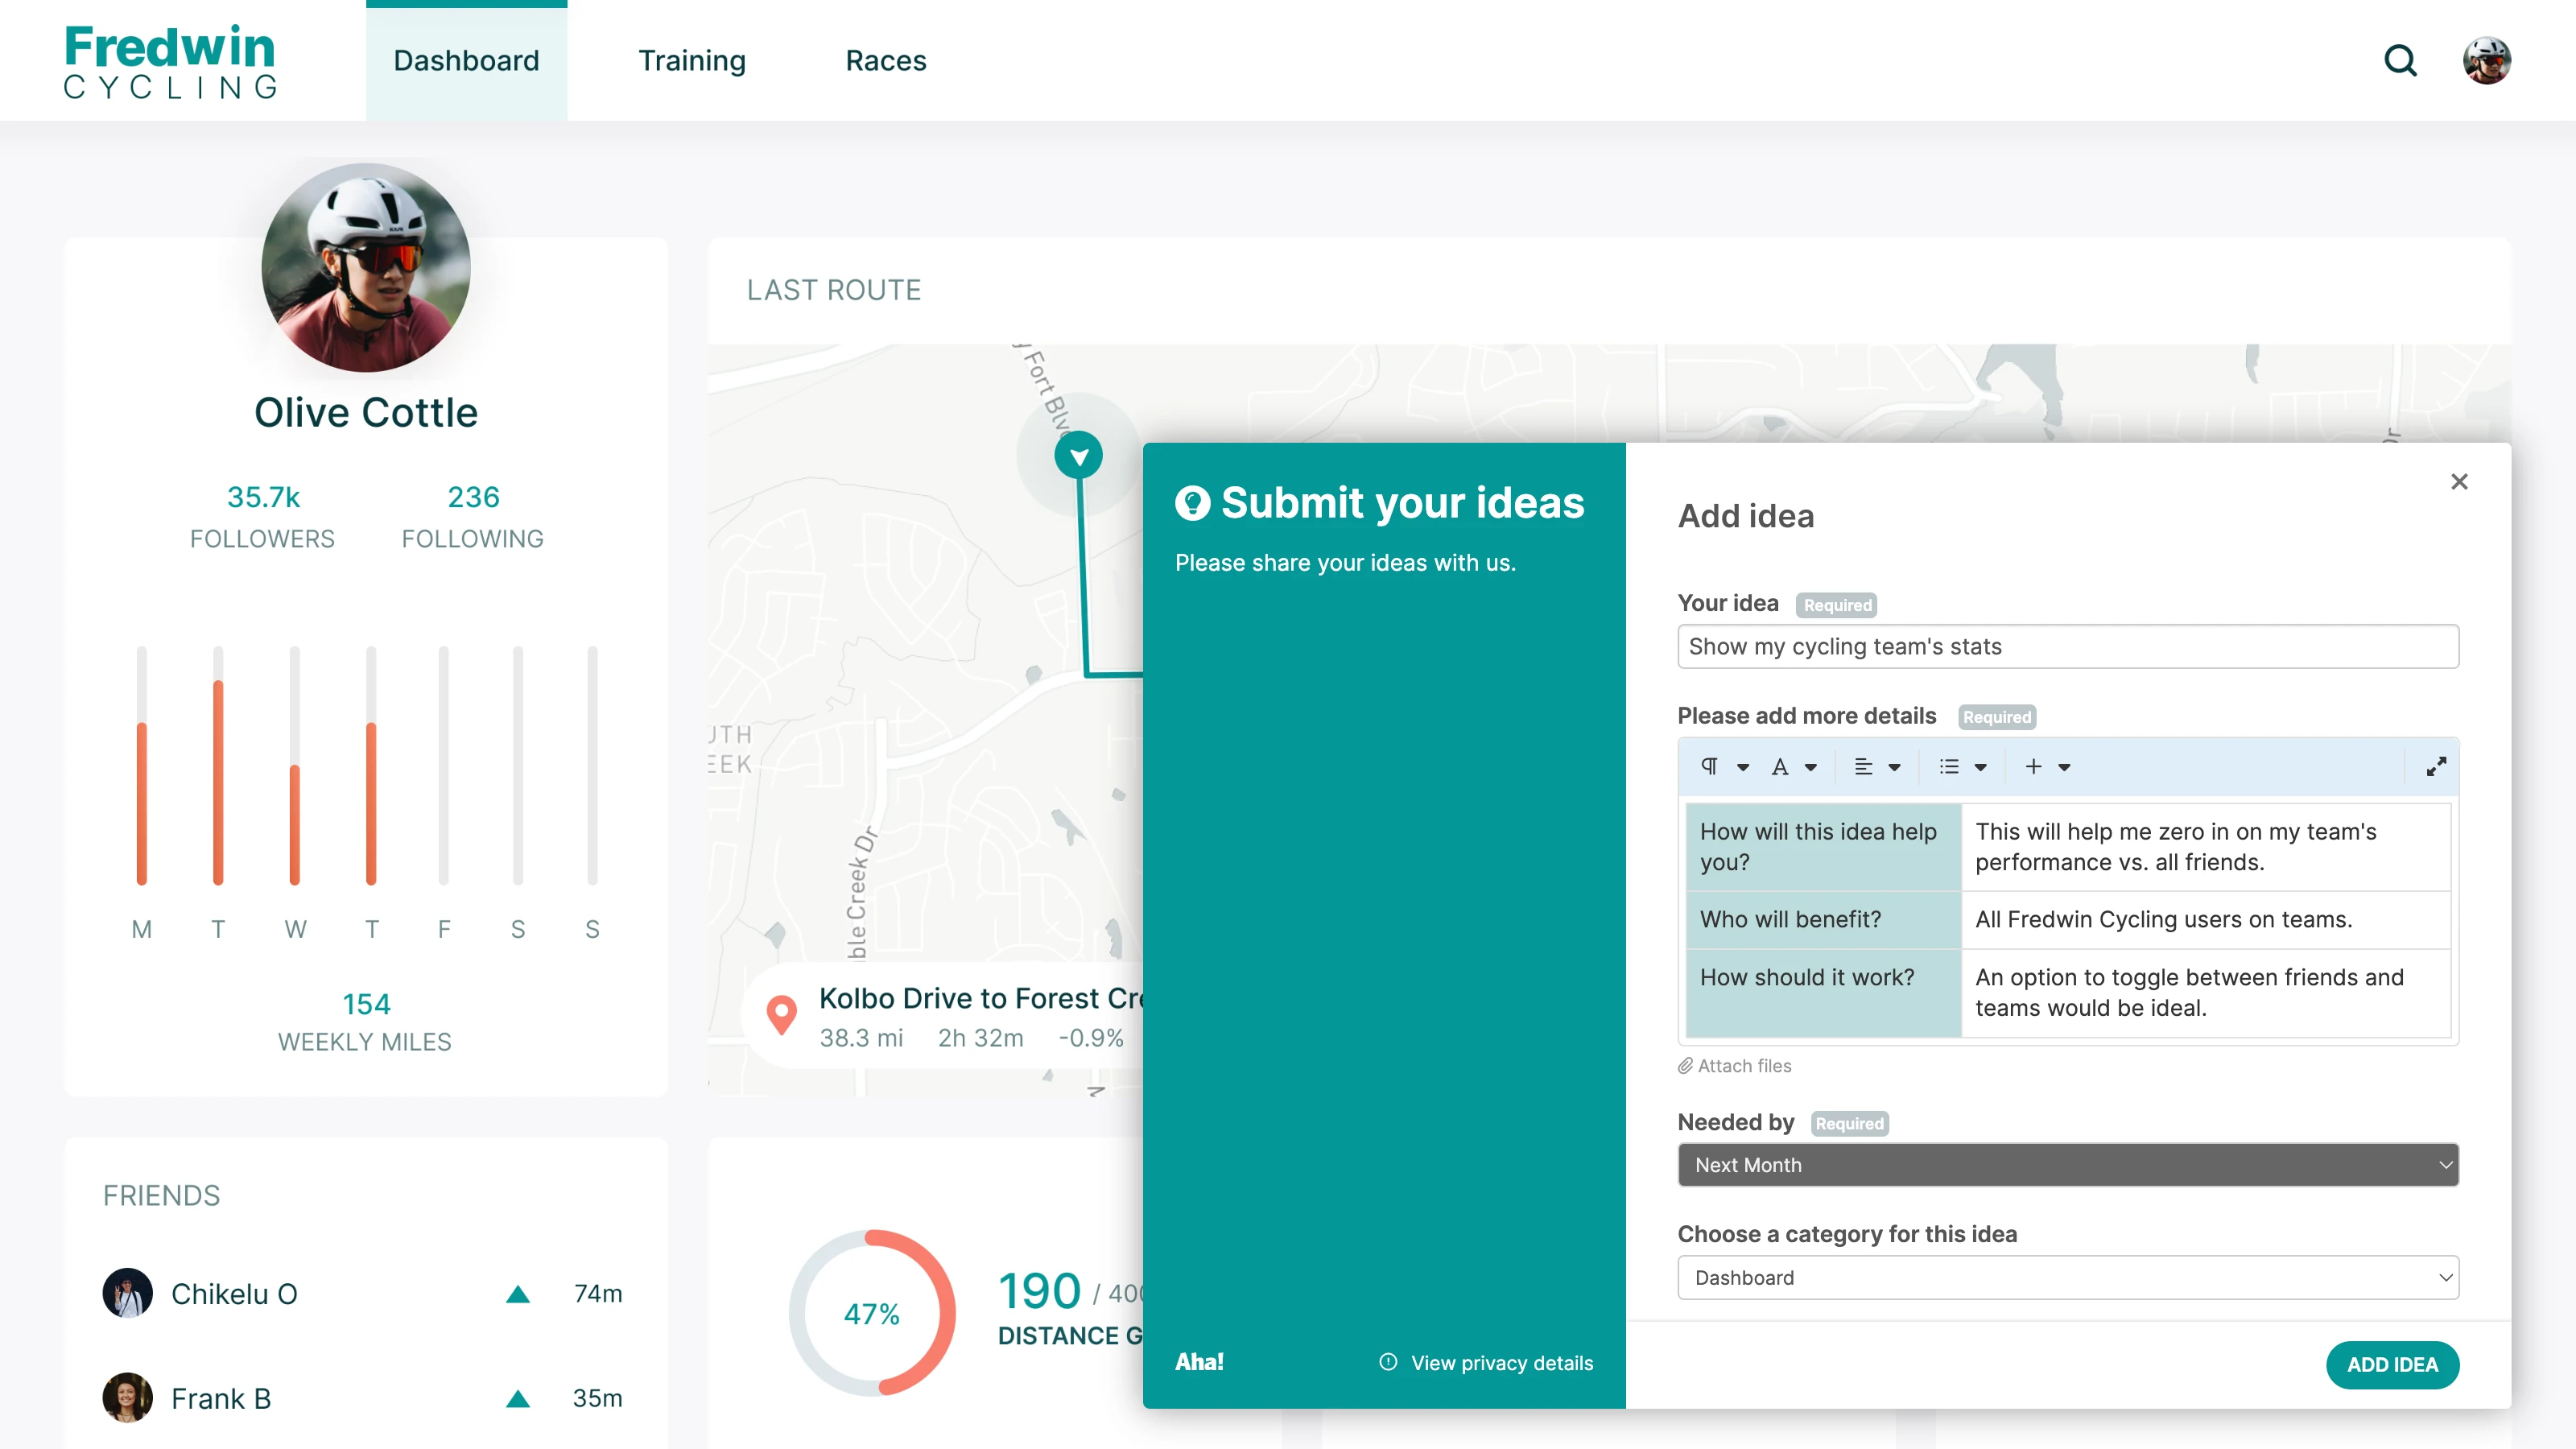Click the paragraph format icon
2576x1449 pixels.
click(1710, 767)
